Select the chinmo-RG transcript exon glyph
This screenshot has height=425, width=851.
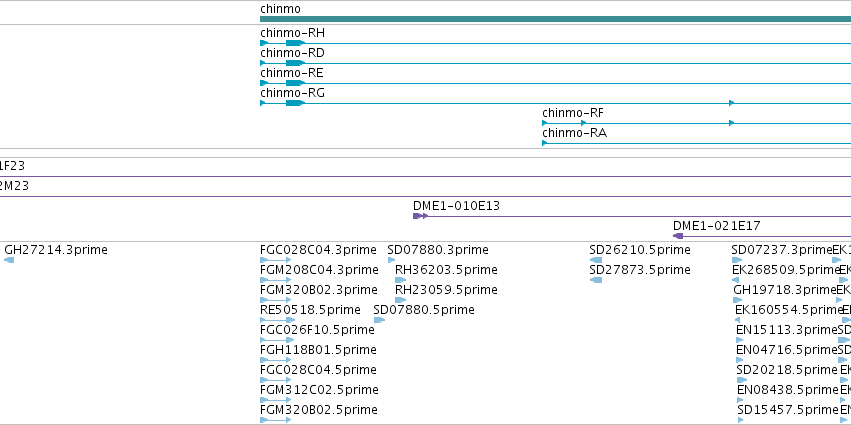point(295,103)
